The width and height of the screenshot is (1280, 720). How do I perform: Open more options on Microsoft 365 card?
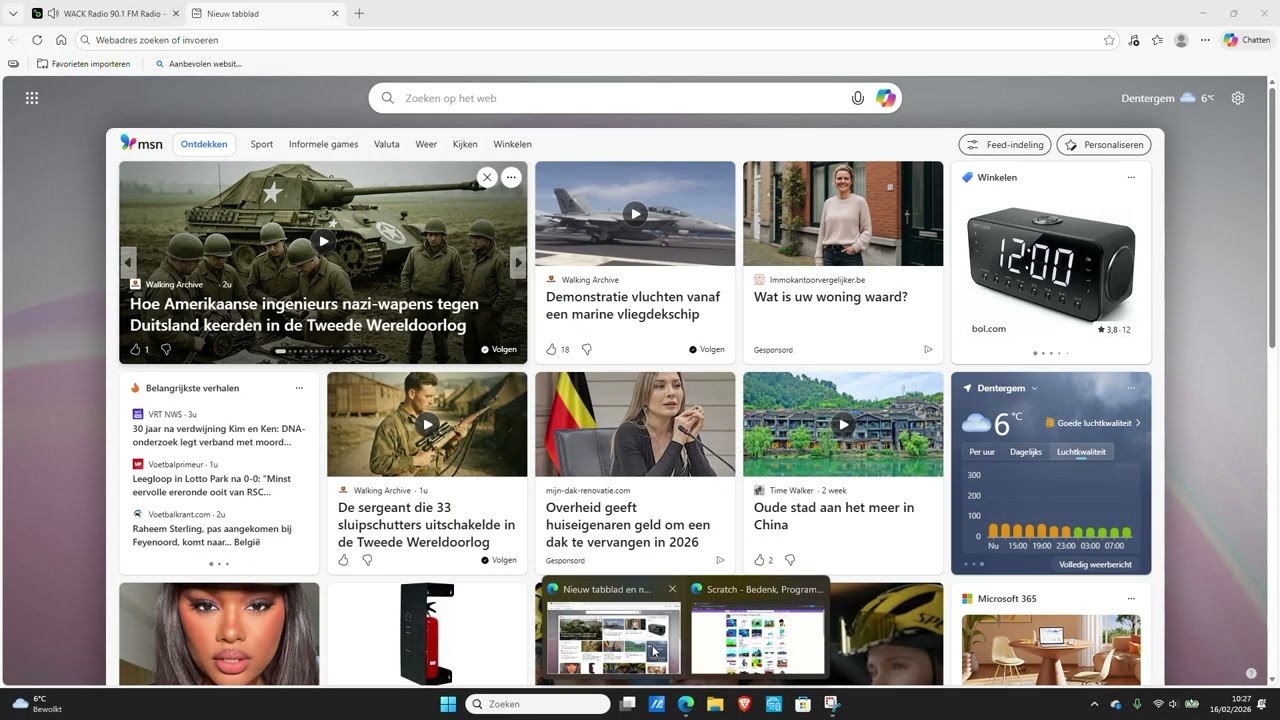pos(1131,598)
